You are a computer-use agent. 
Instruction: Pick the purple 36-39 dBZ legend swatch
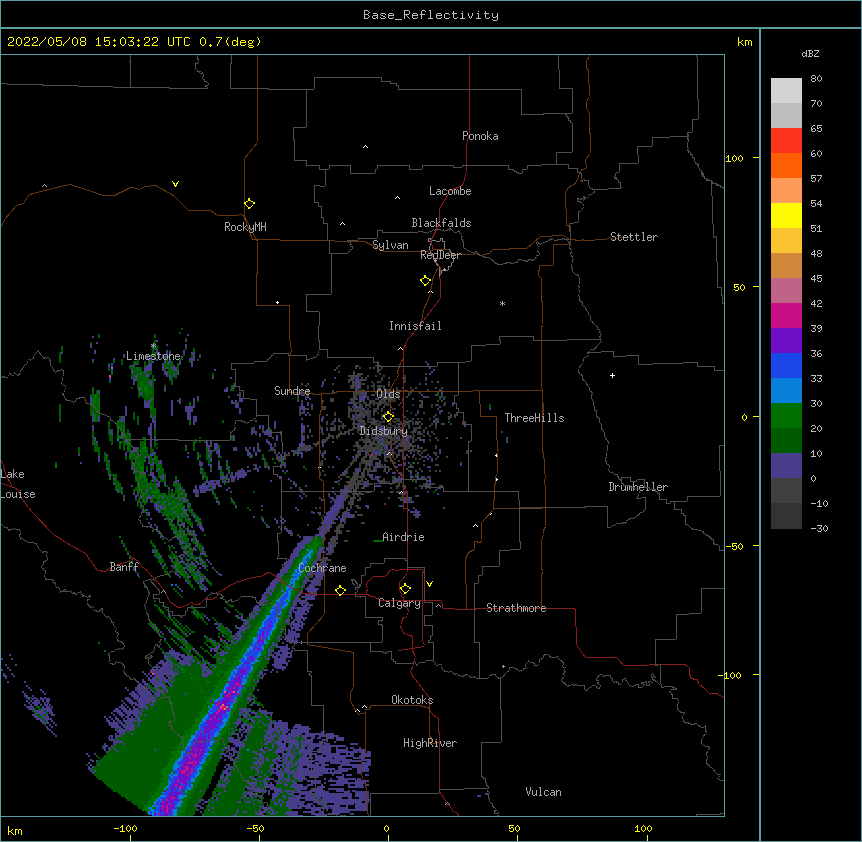click(x=786, y=341)
